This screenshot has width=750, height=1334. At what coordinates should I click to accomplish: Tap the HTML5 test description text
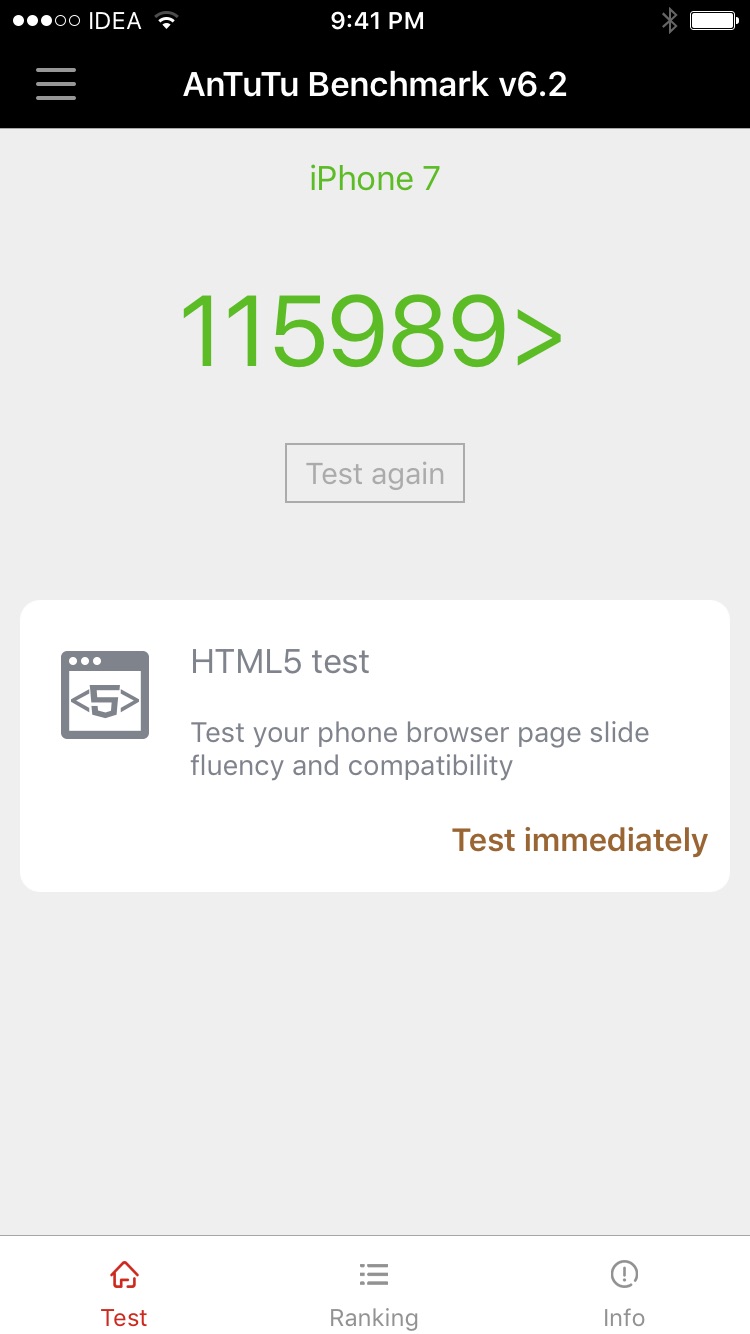pos(420,749)
